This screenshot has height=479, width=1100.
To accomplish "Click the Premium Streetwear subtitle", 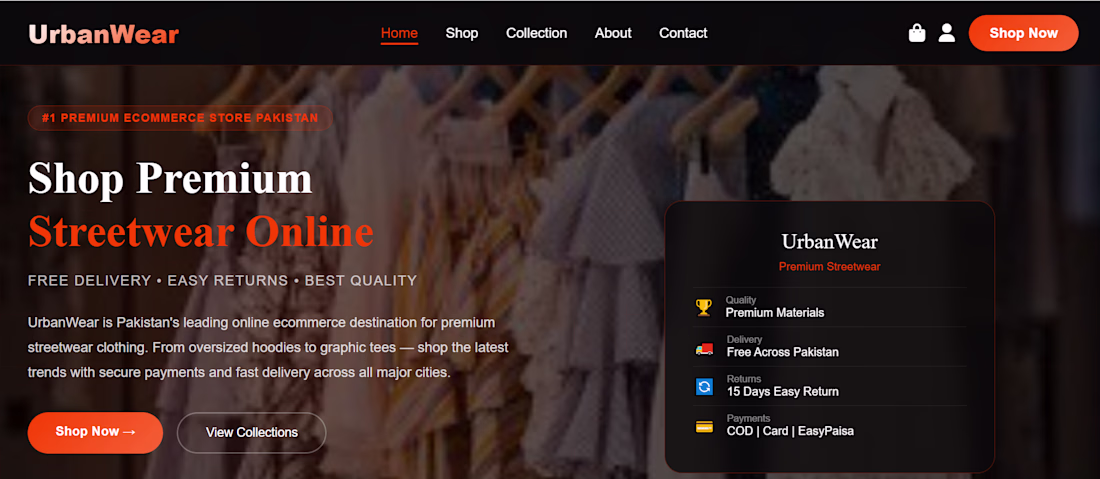I will click(829, 267).
